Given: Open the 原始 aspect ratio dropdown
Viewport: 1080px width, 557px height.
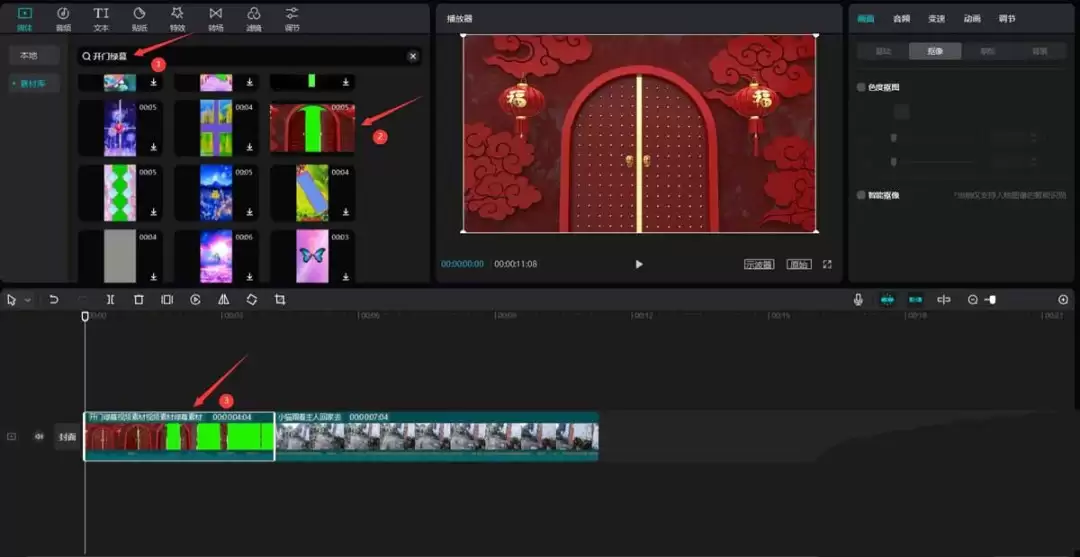Looking at the screenshot, I should point(798,265).
